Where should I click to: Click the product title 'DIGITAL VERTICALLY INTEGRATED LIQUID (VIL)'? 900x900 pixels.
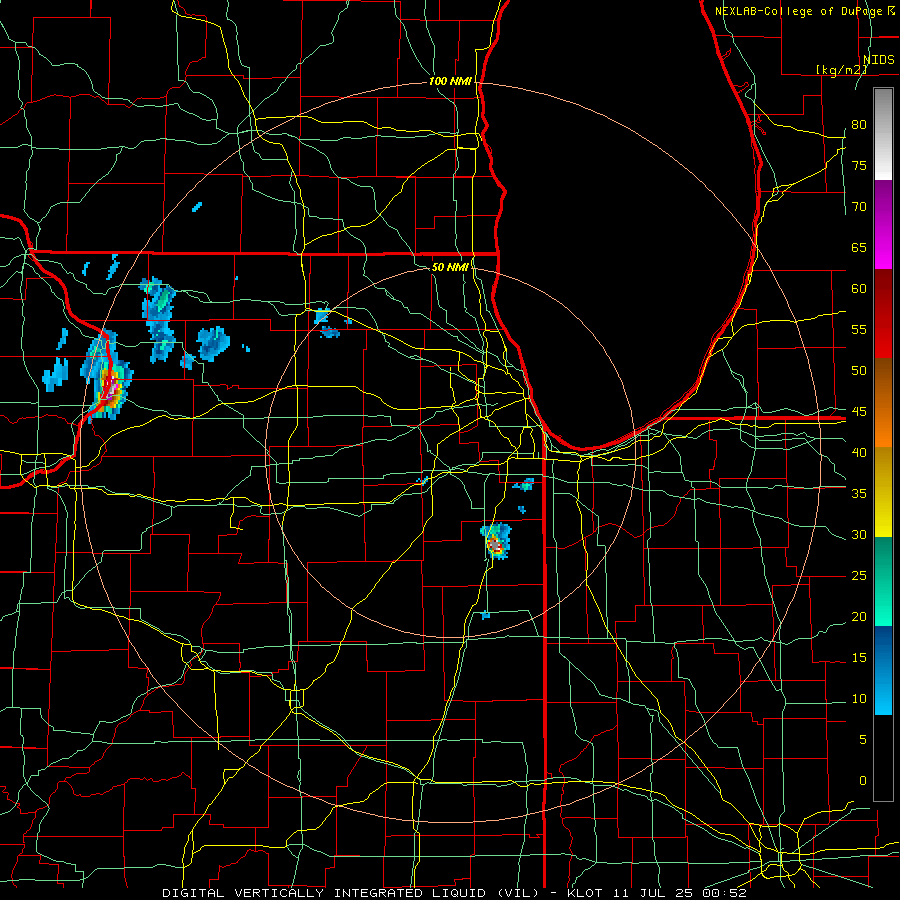351,893
